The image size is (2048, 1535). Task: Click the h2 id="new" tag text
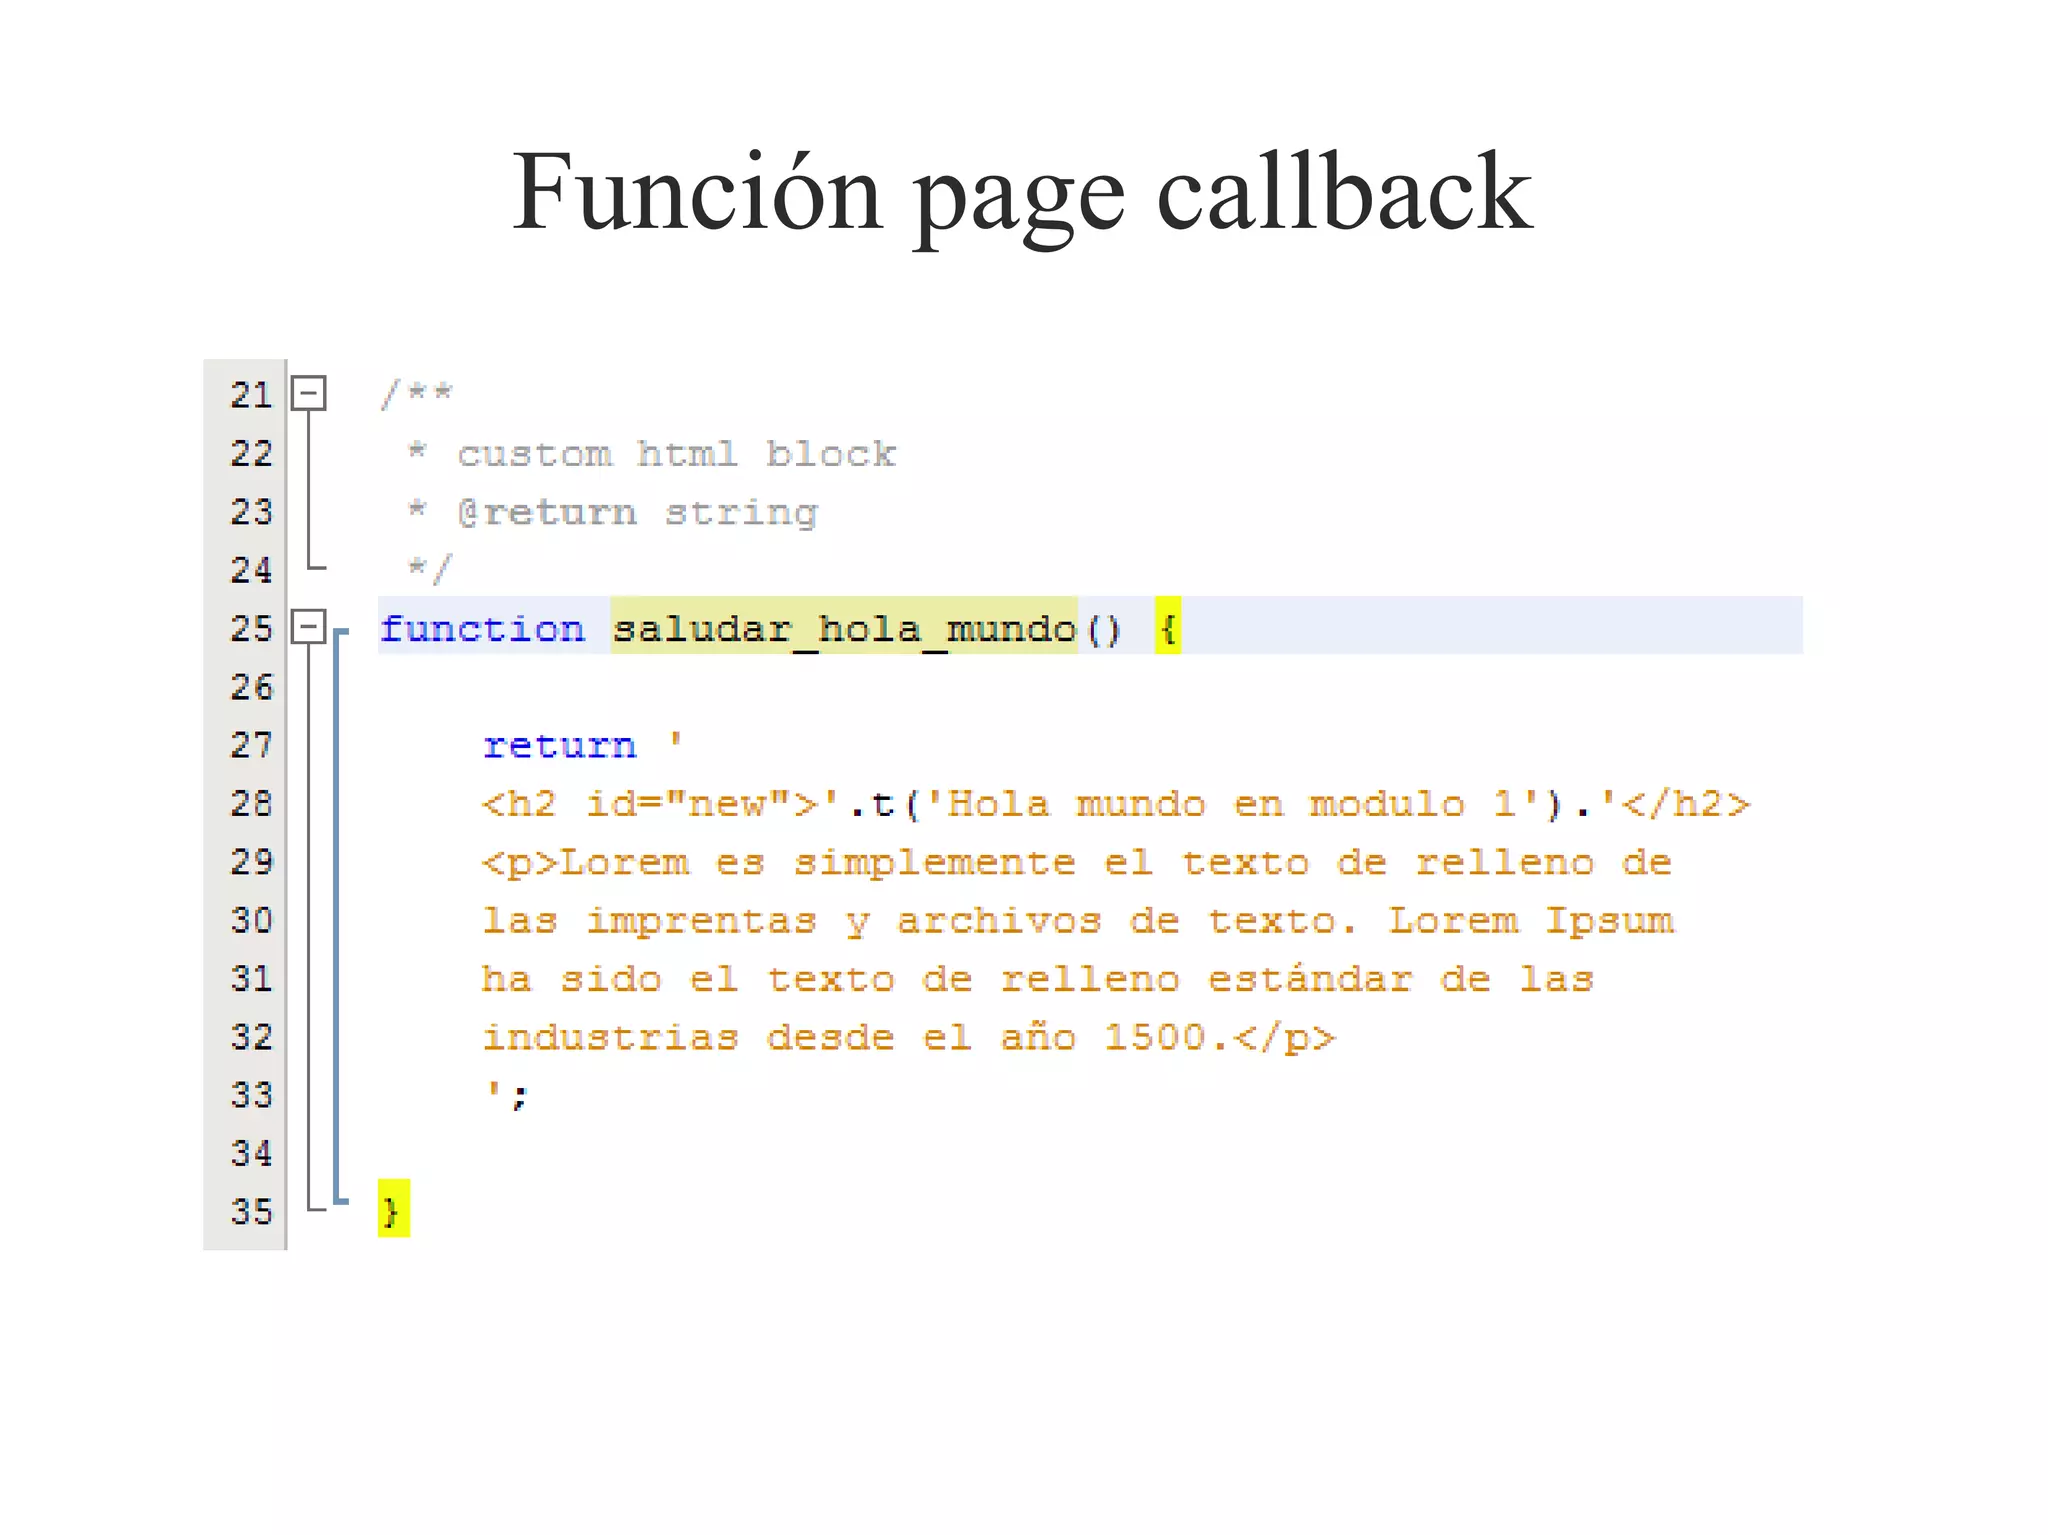(x=650, y=804)
